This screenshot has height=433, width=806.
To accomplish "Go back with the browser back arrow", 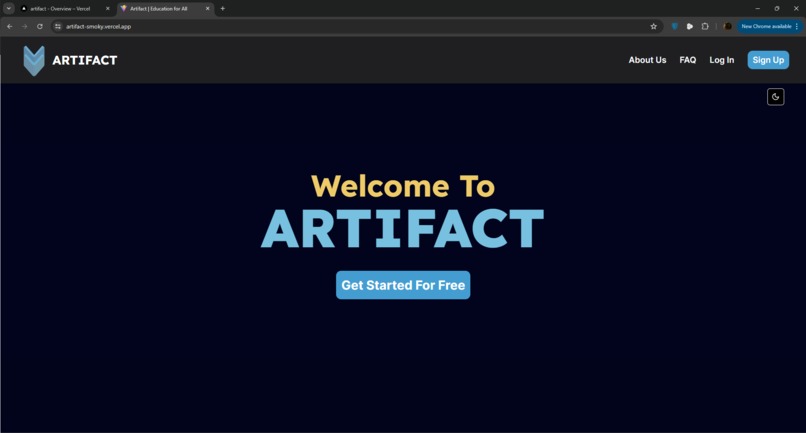I will [10, 26].
